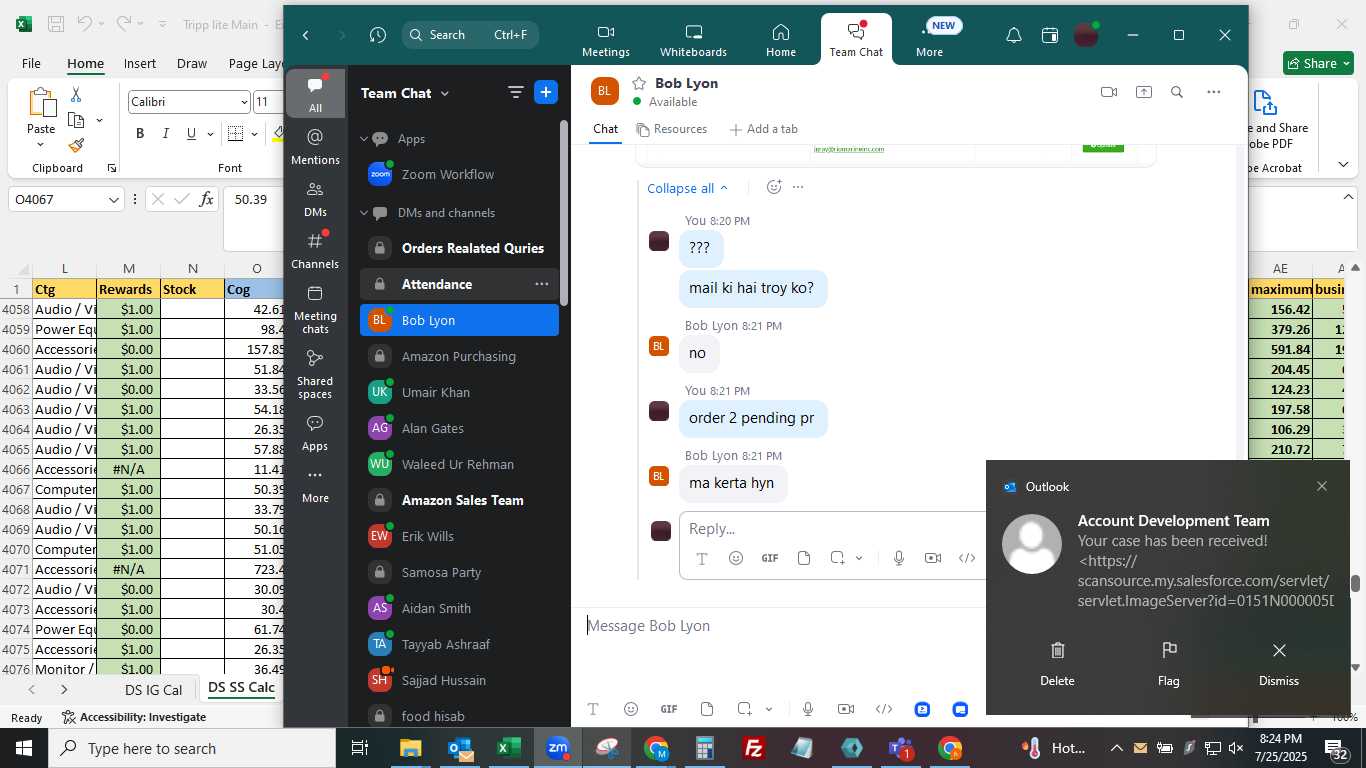This screenshot has height=768, width=1366.
Task: Insert code snippet in main message box
Action: tap(884, 709)
